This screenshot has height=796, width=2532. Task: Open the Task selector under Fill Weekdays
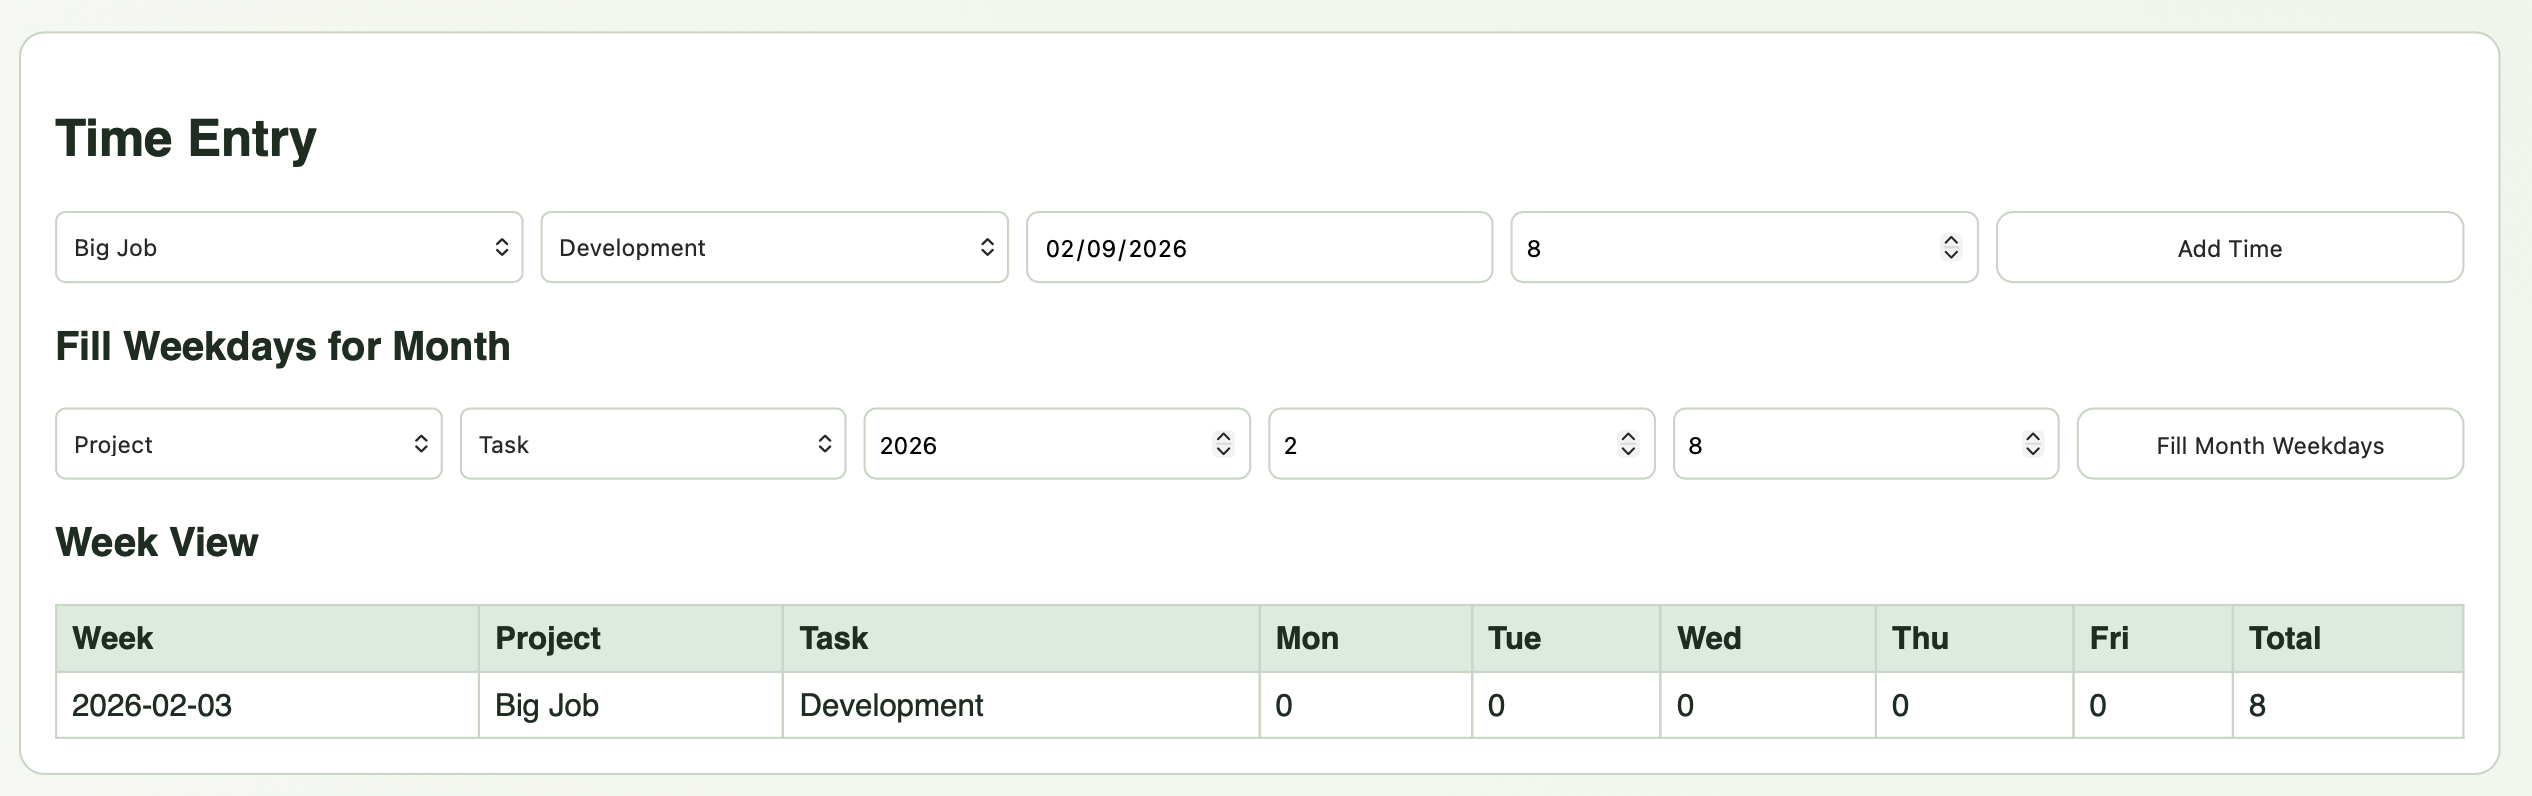[652, 444]
